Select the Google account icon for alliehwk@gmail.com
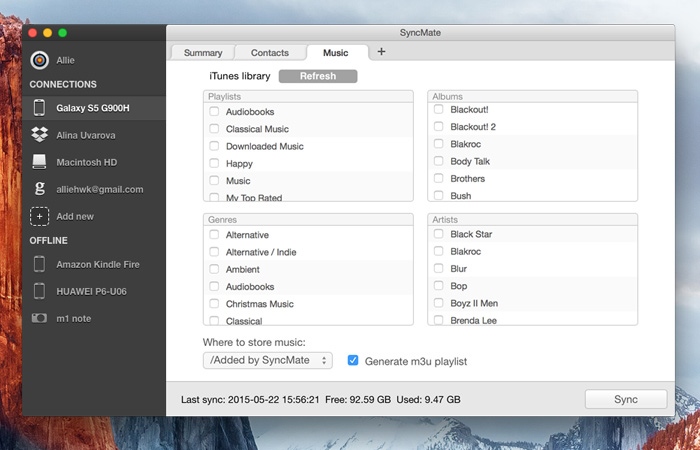Viewport: 700px width, 450px height. pyautogui.click(x=40, y=189)
